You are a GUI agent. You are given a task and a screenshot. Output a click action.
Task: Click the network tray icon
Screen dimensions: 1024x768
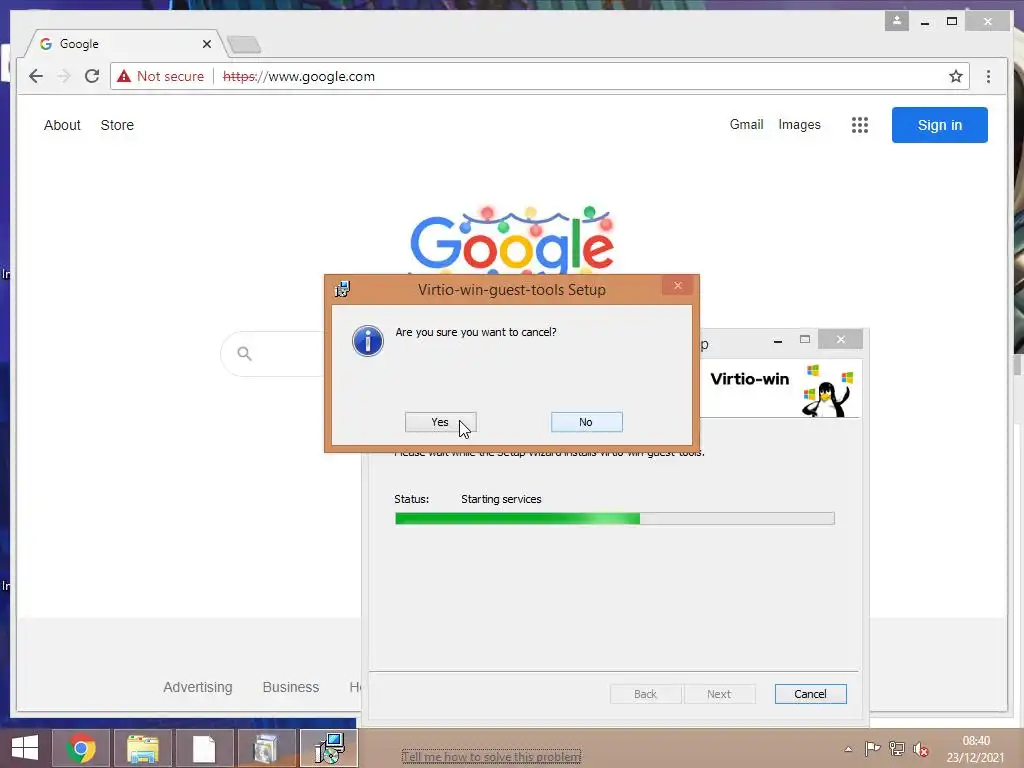[897, 749]
